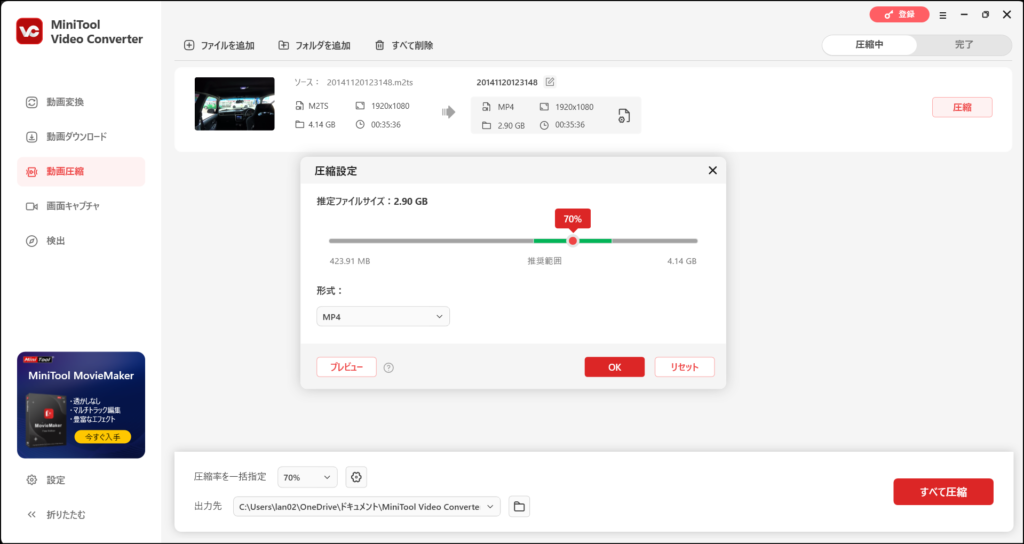
Task: Click the 423.91 MB minimum label
Action: pyautogui.click(x=350, y=261)
